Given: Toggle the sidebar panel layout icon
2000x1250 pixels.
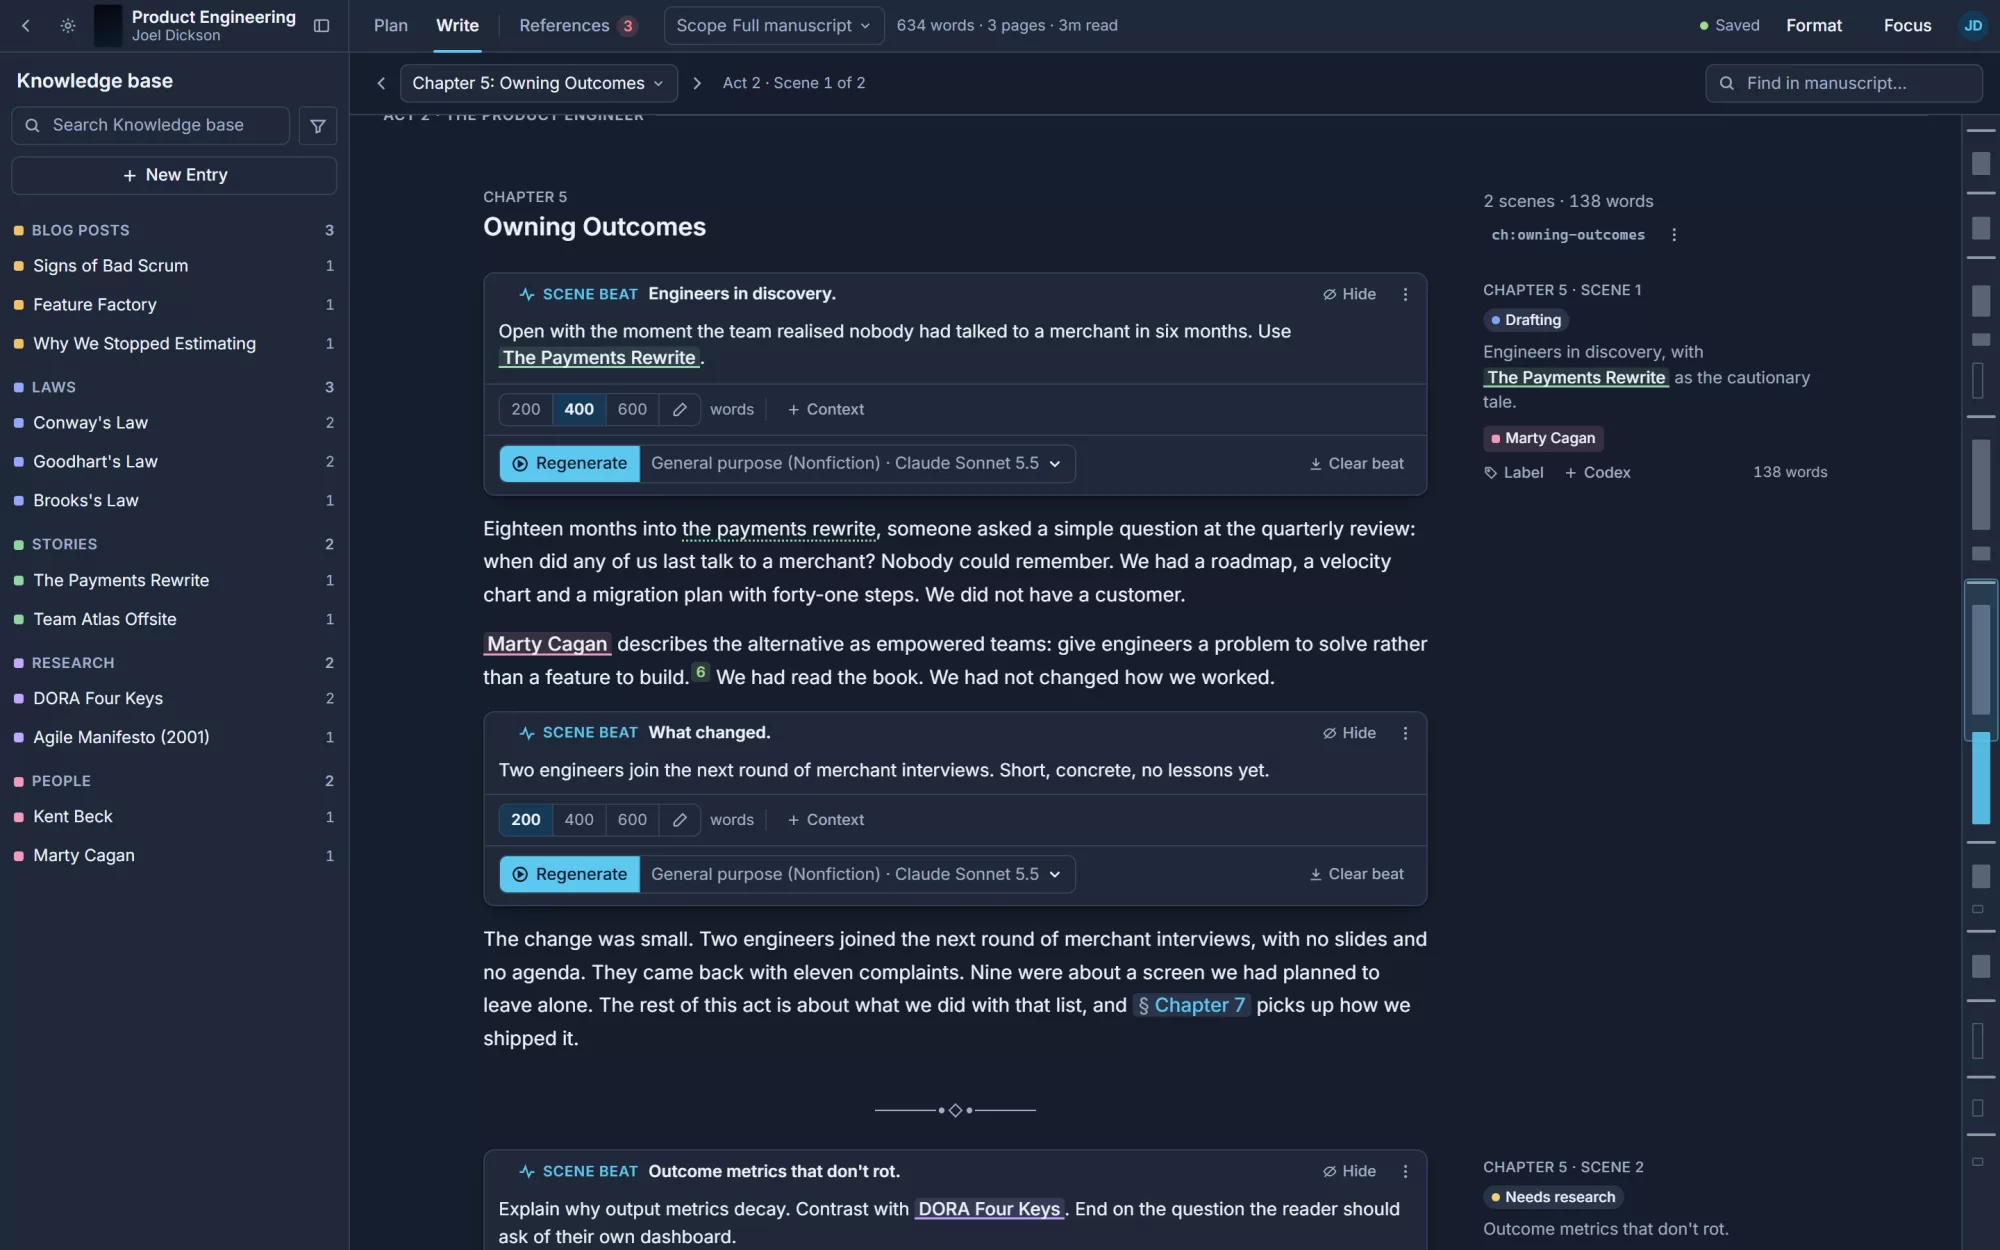Looking at the screenshot, I should [x=321, y=26].
